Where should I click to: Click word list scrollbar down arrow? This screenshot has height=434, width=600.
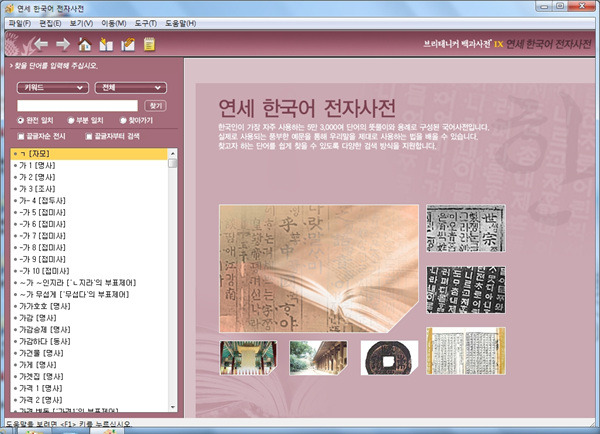(x=173, y=407)
